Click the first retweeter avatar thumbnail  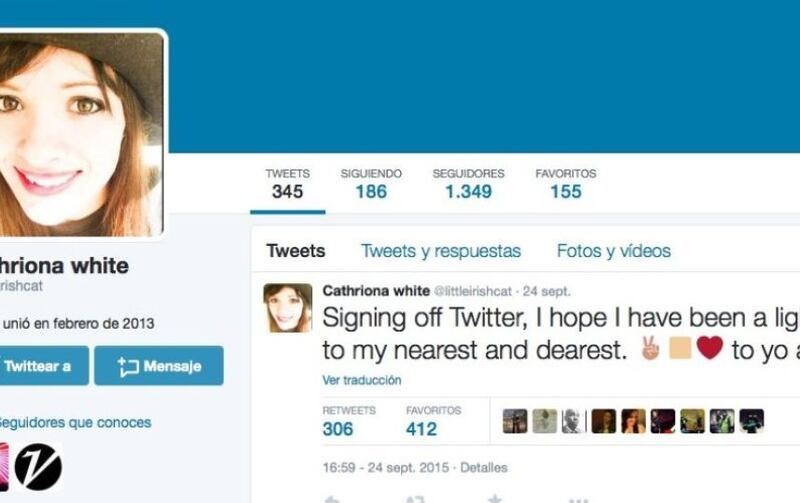coord(515,421)
